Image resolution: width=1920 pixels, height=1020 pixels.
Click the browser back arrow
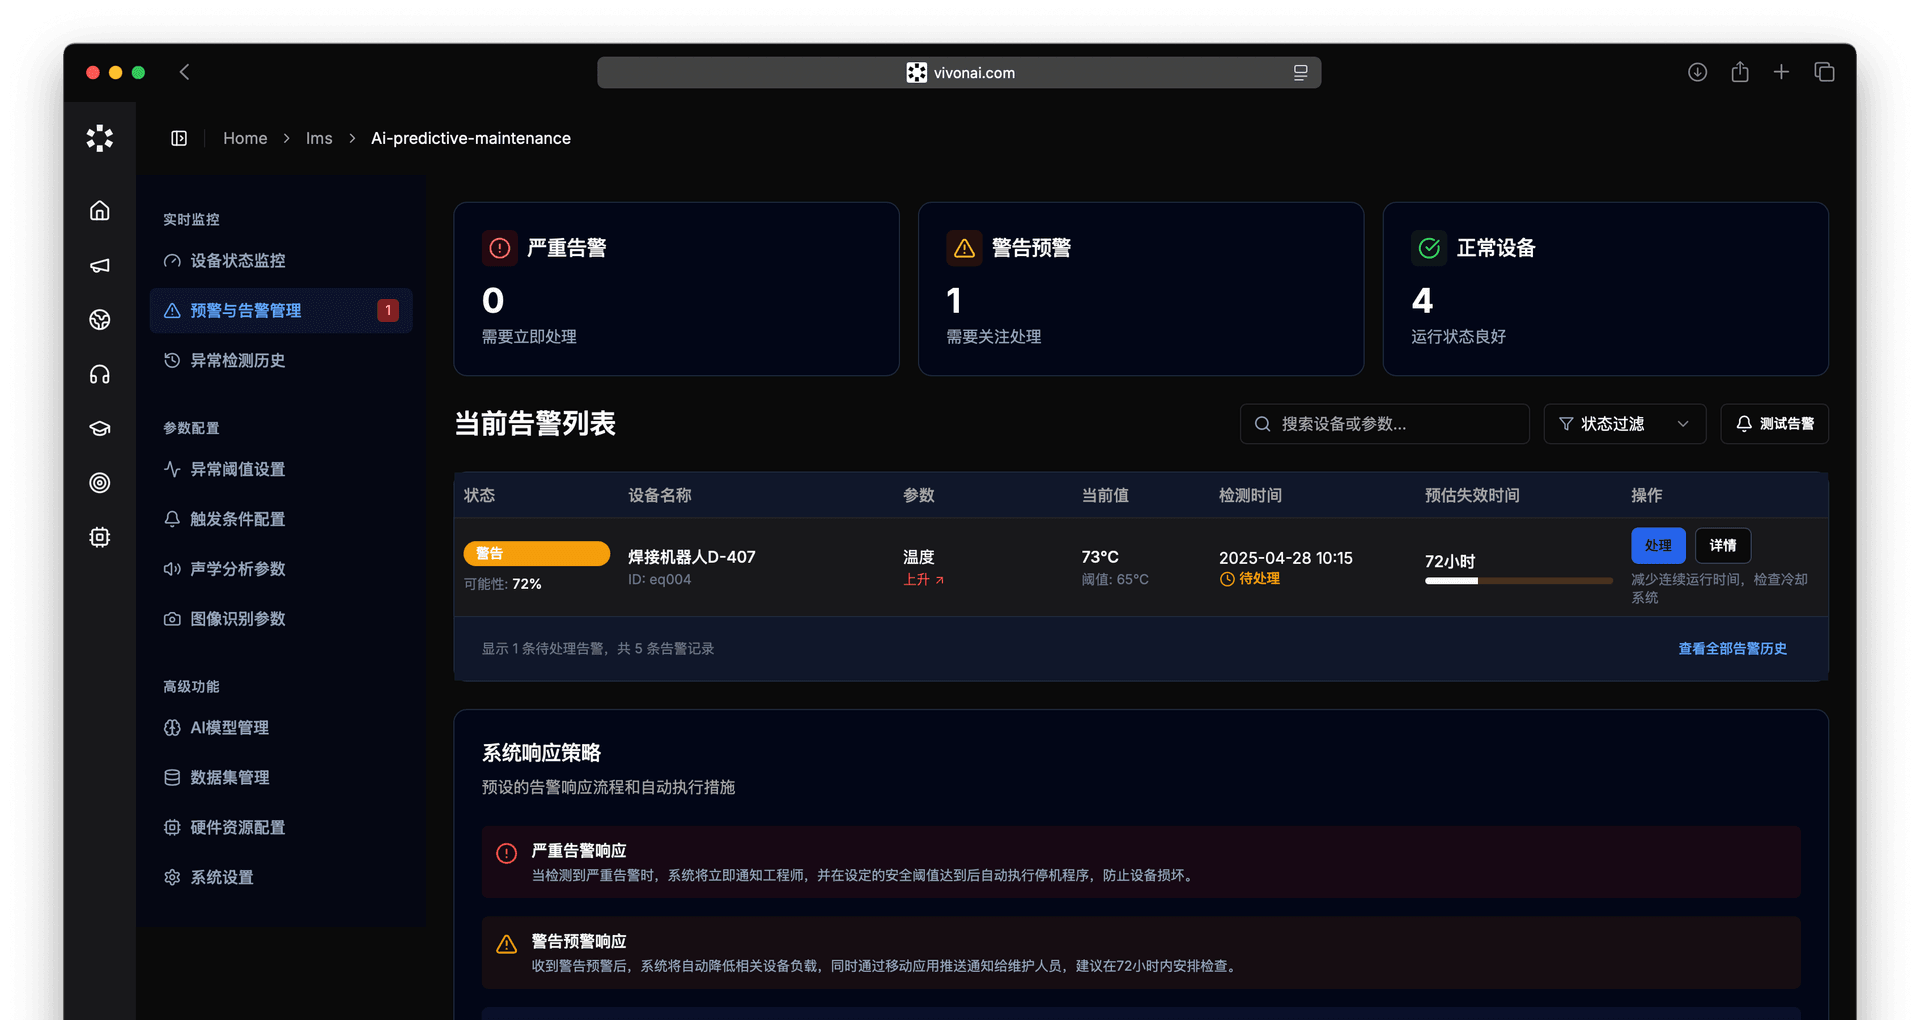(x=184, y=72)
